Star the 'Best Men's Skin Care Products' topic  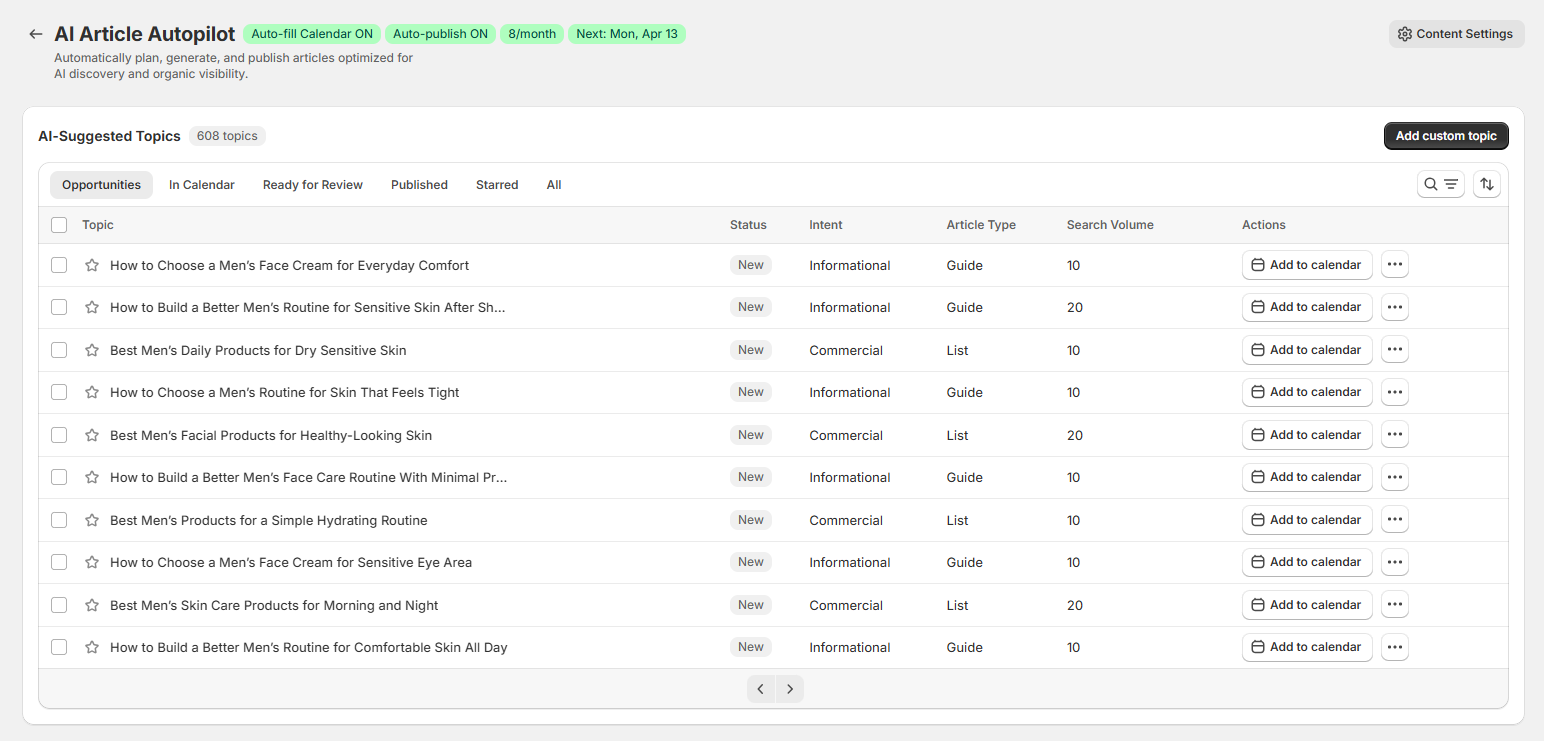[92, 605]
